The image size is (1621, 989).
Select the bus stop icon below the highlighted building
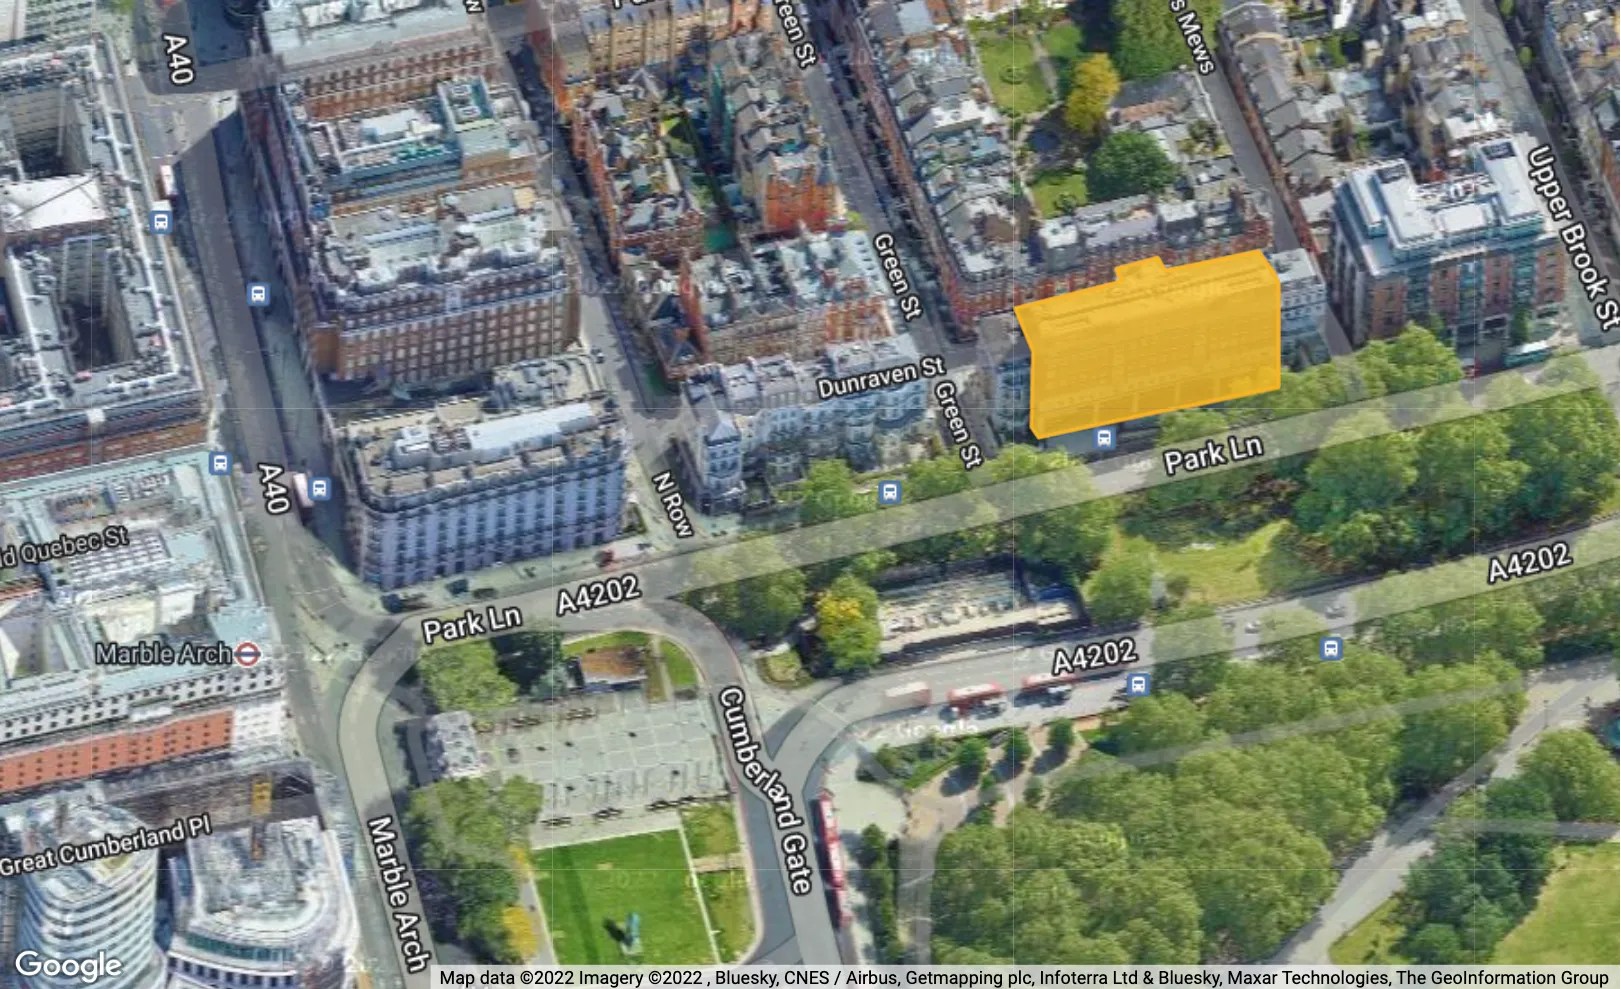[1105, 438]
